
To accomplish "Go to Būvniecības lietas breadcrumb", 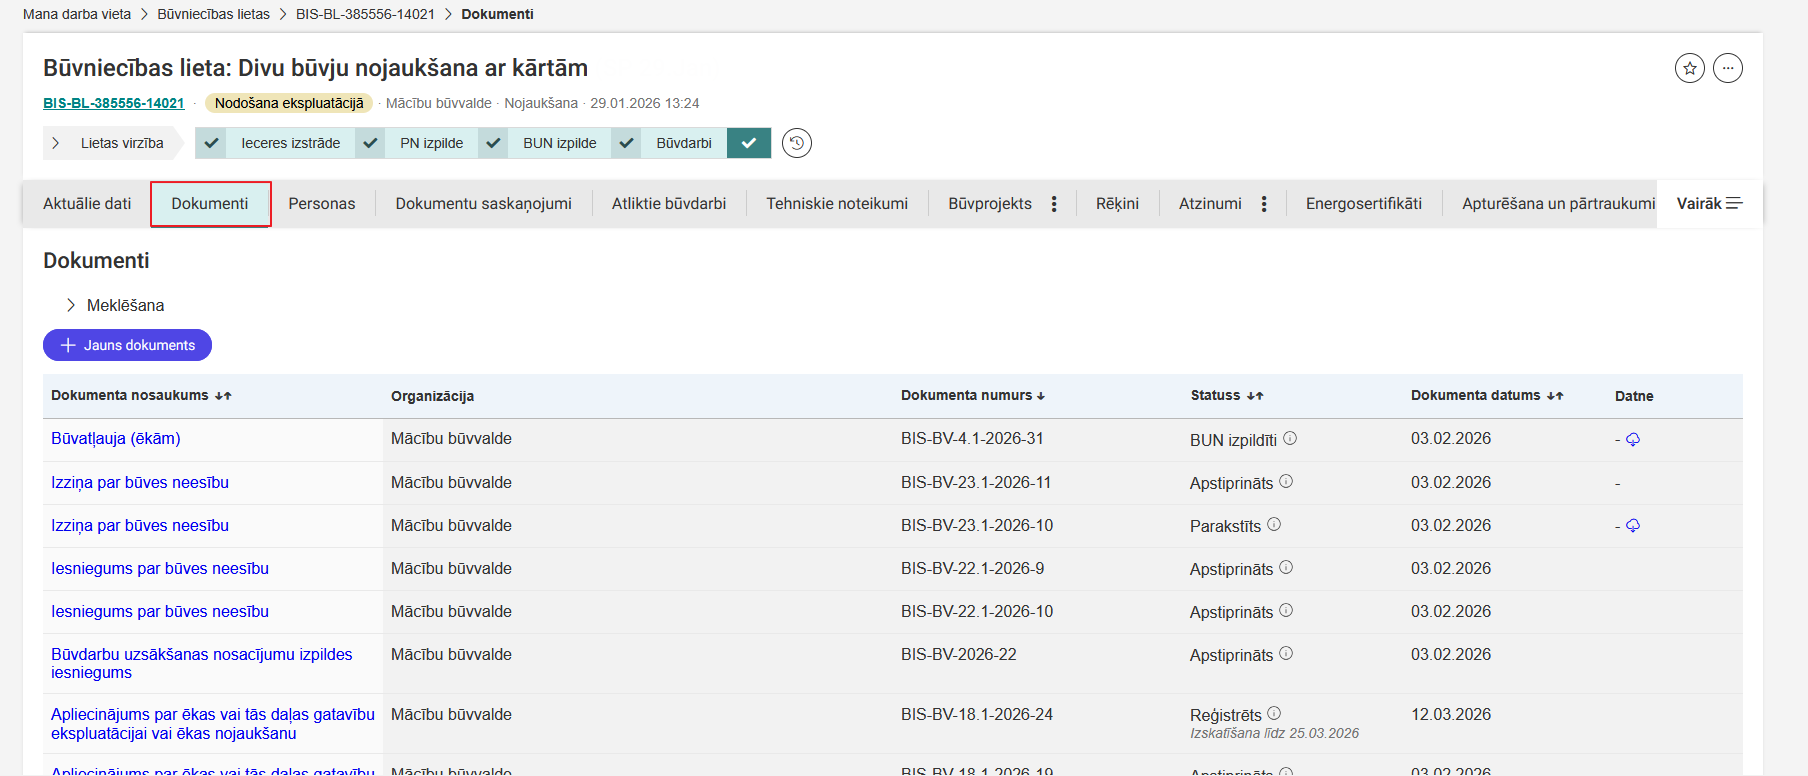I will pyautogui.click(x=213, y=14).
